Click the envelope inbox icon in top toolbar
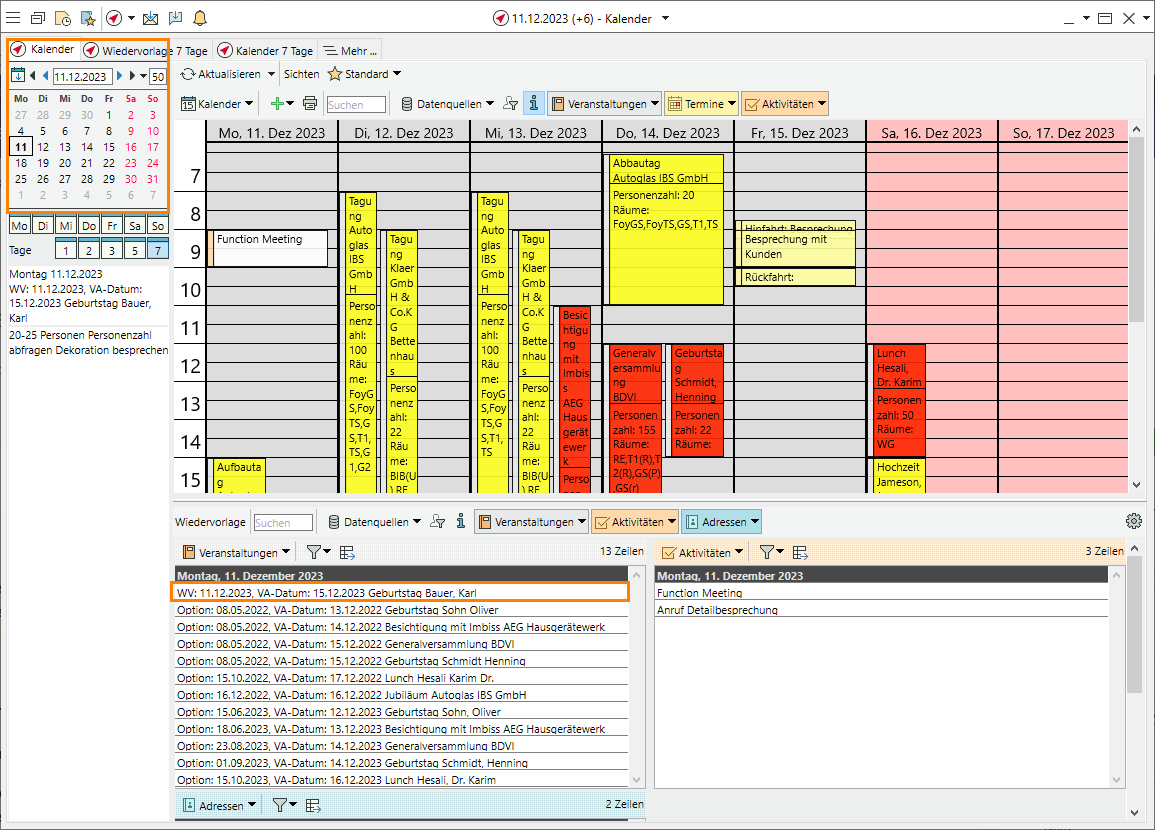Viewport: 1155px width, 830px height. (x=150, y=18)
